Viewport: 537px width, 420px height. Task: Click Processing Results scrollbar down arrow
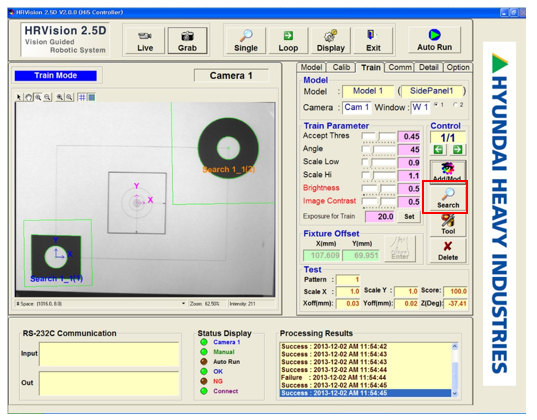pyautogui.click(x=455, y=394)
